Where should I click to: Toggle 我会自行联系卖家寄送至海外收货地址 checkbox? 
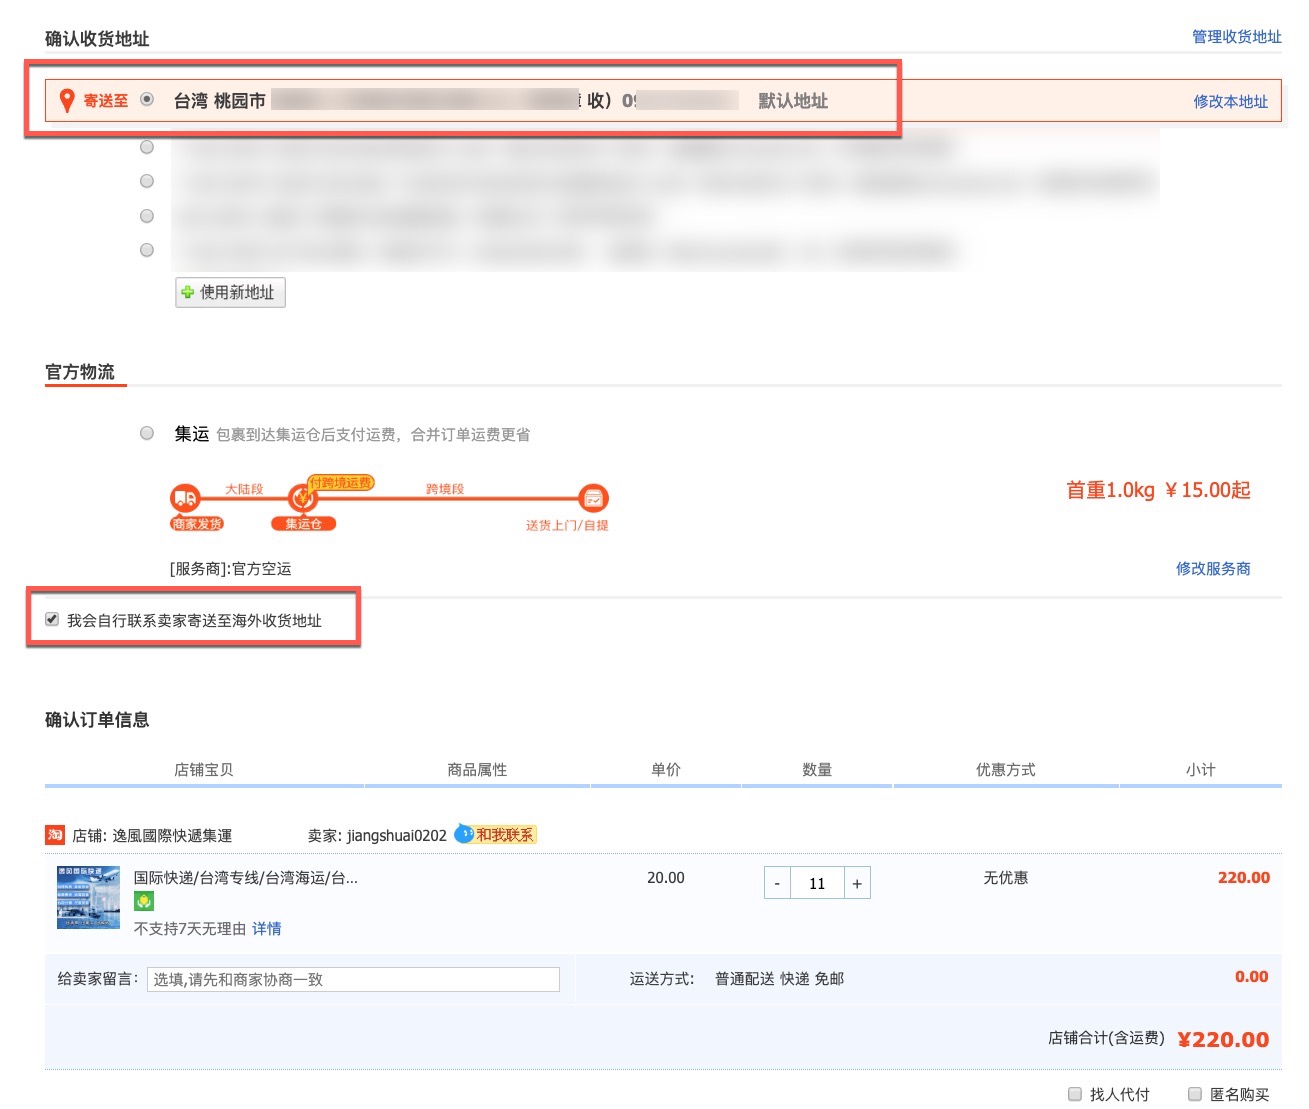[52, 619]
